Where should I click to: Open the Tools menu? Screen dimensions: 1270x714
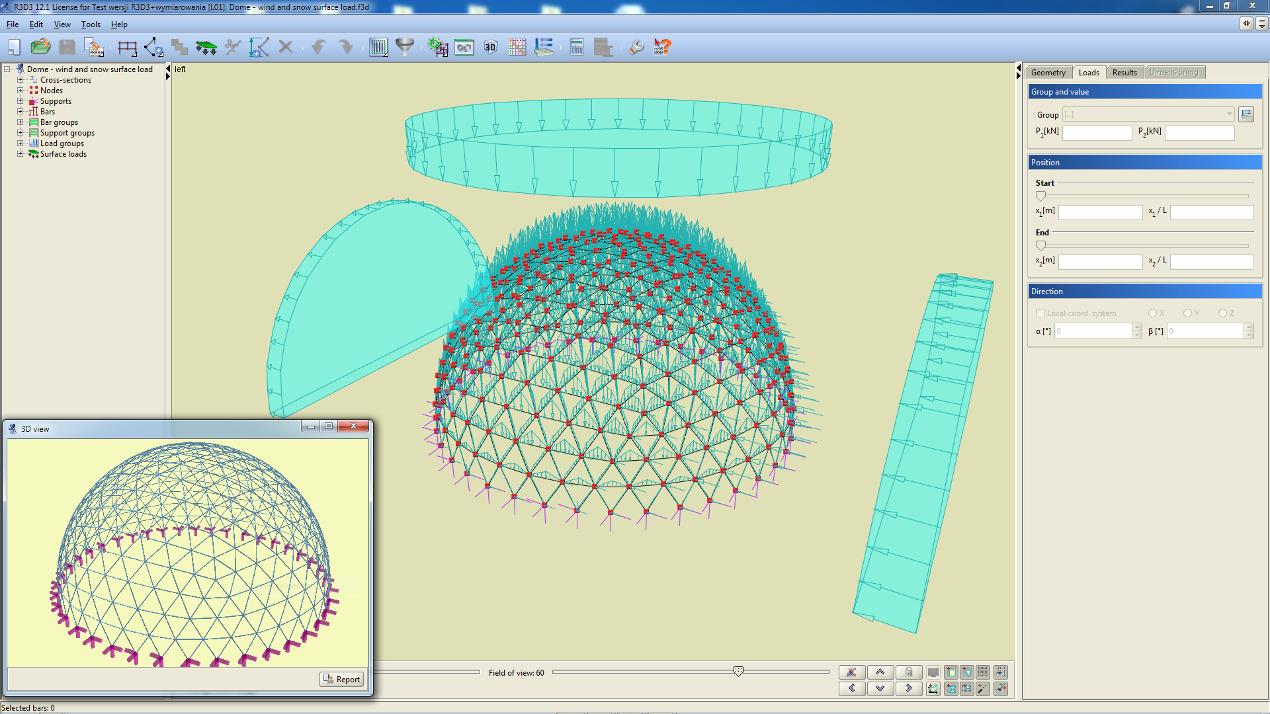pyautogui.click(x=91, y=24)
